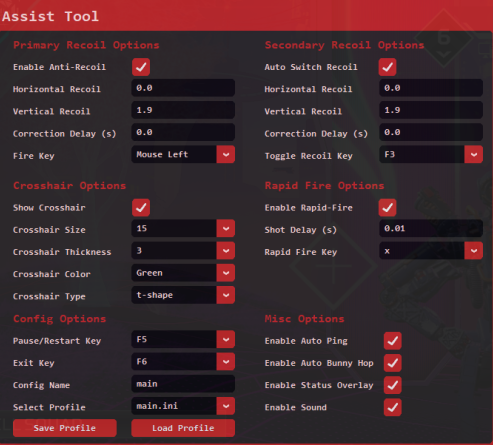Screen dimensions: 493x445
Task: Click the Config Name text field
Action: click(183, 384)
